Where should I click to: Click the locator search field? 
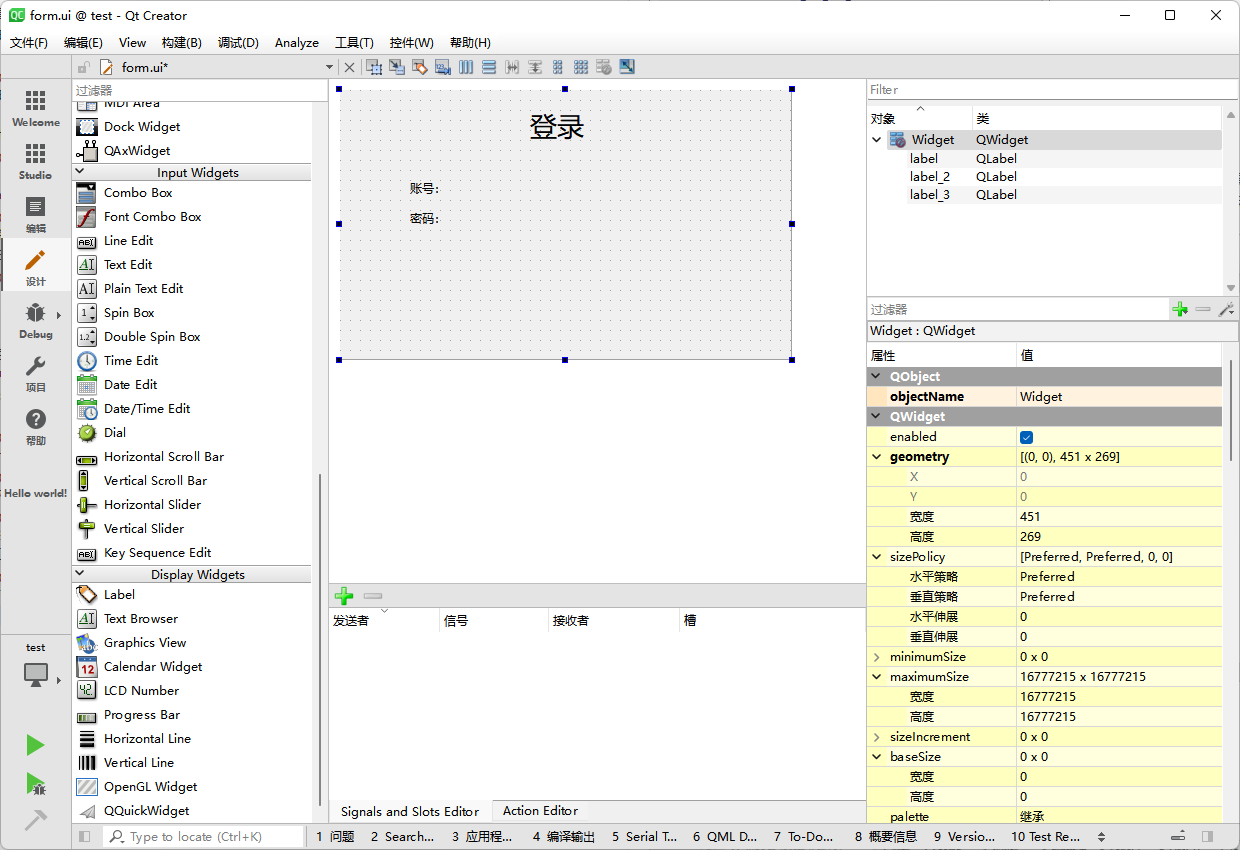click(204, 837)
